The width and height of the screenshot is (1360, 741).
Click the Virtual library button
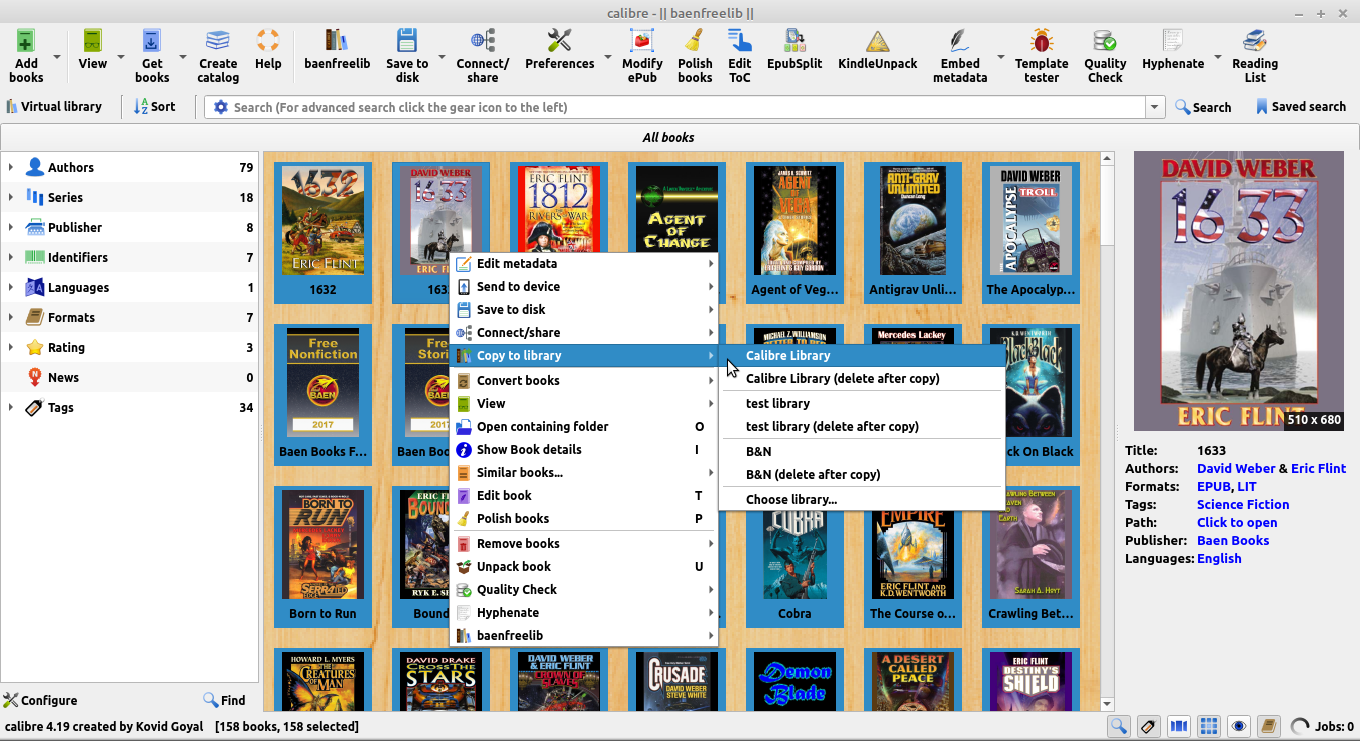click(x=54, y=106)
